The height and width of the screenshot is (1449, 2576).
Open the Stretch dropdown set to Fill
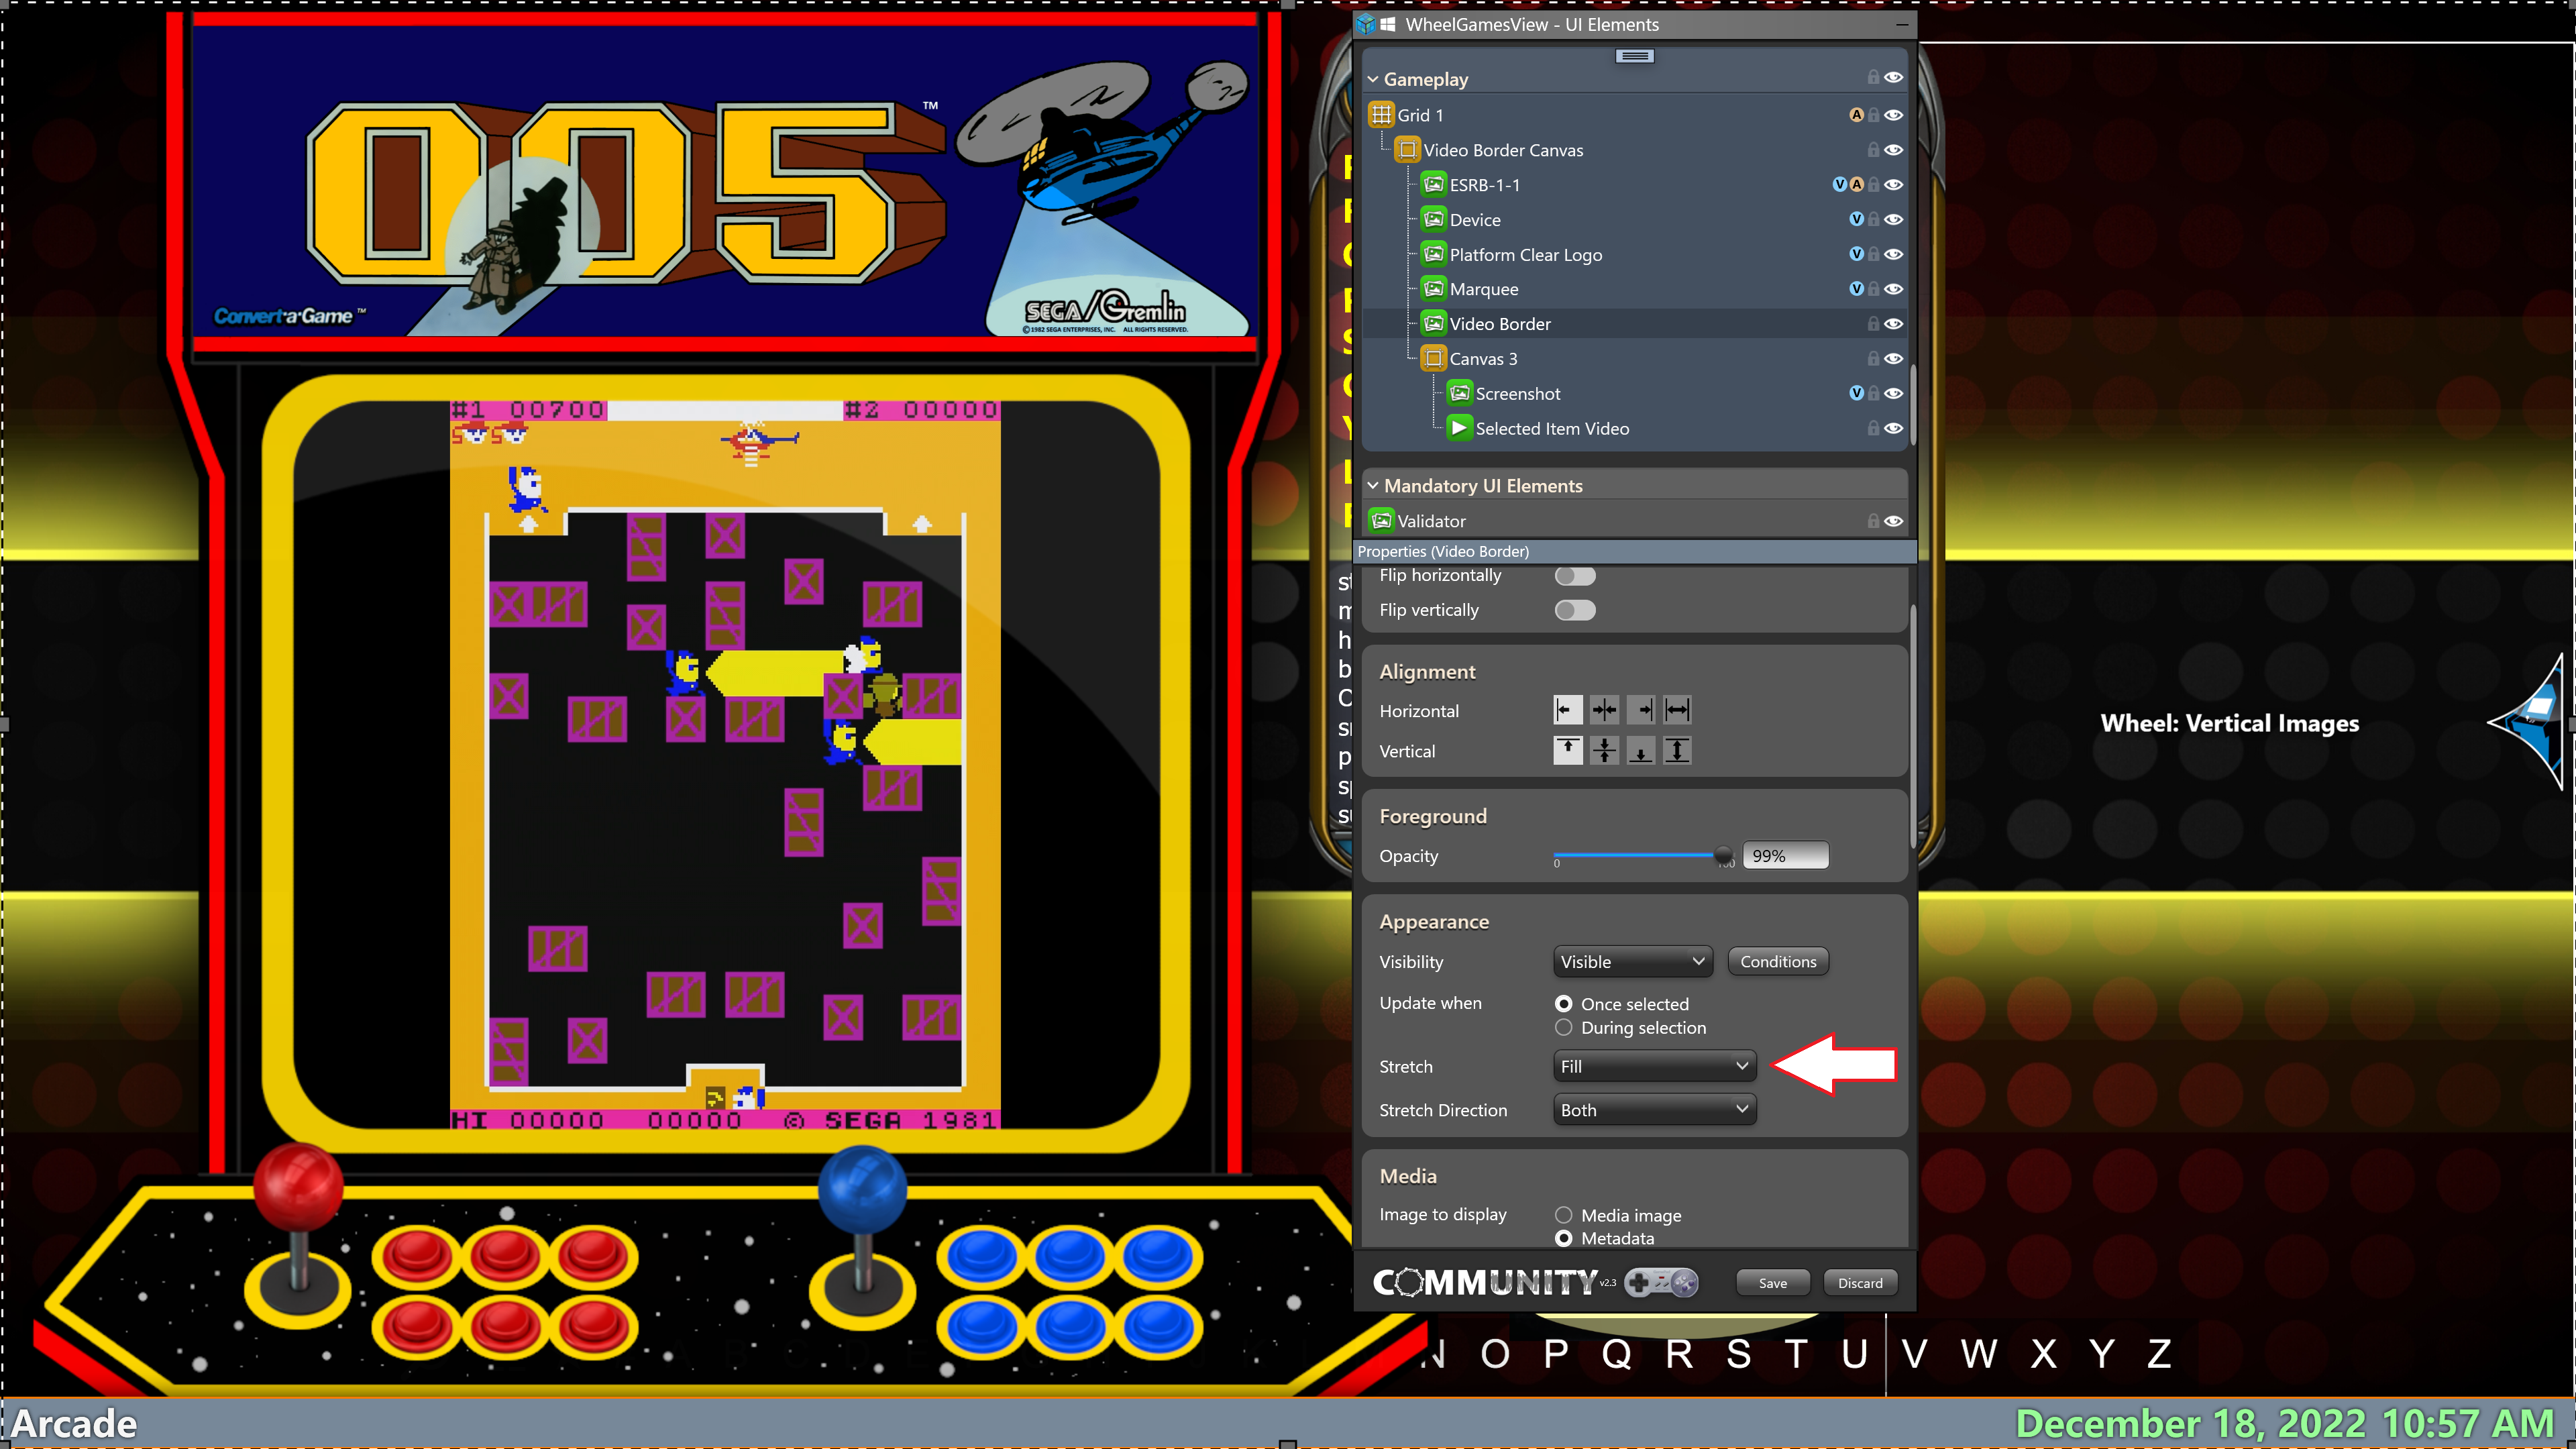pos(1654,1066)
